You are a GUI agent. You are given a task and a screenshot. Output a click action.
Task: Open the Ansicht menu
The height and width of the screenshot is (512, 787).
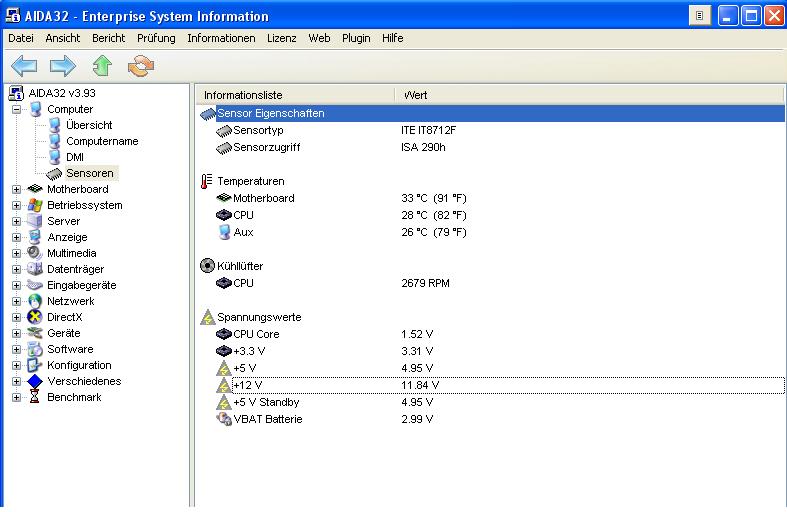(x=63, y=38)
